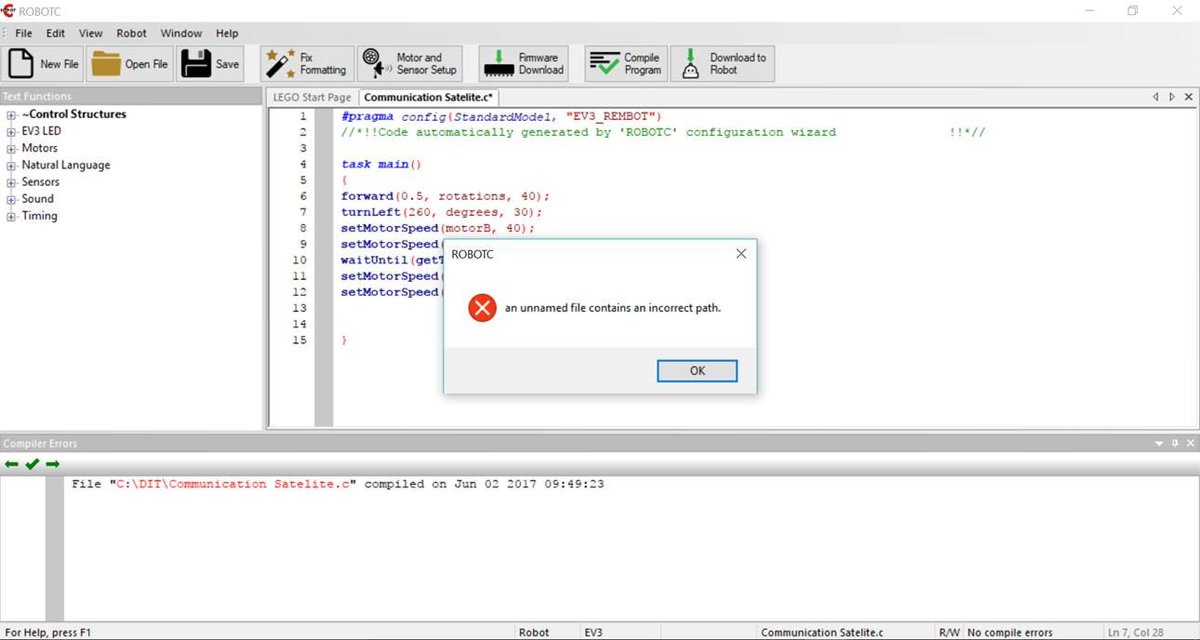Image resolution: width=1200 pixels, height=640 pixels.
Task: Select Sensors in Text Functions
Action: coord(41,182)
